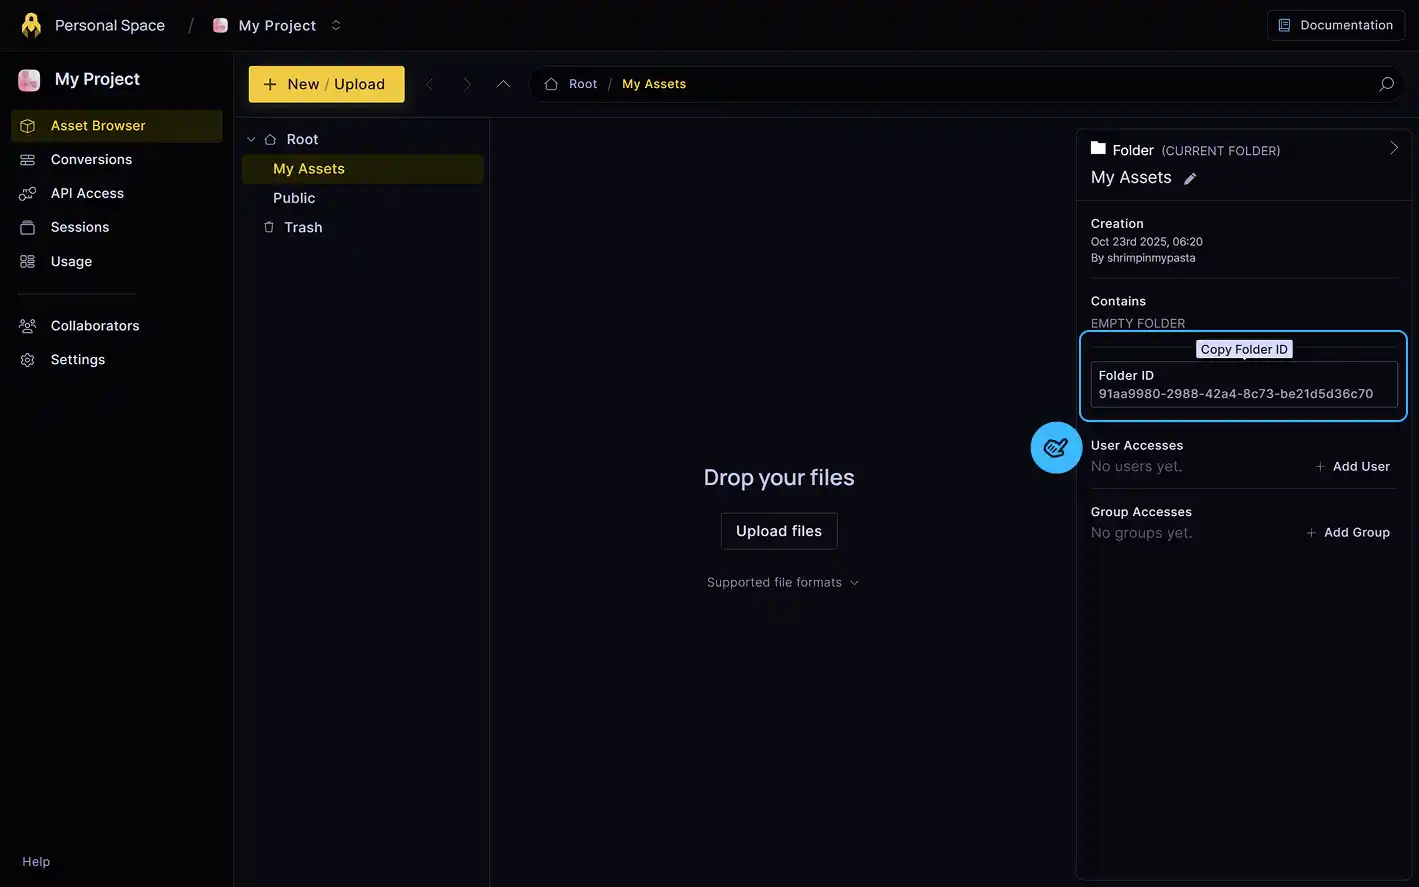Click the home icon in breadcrumb
1419x887 pixels.
(x=551, y=84)
